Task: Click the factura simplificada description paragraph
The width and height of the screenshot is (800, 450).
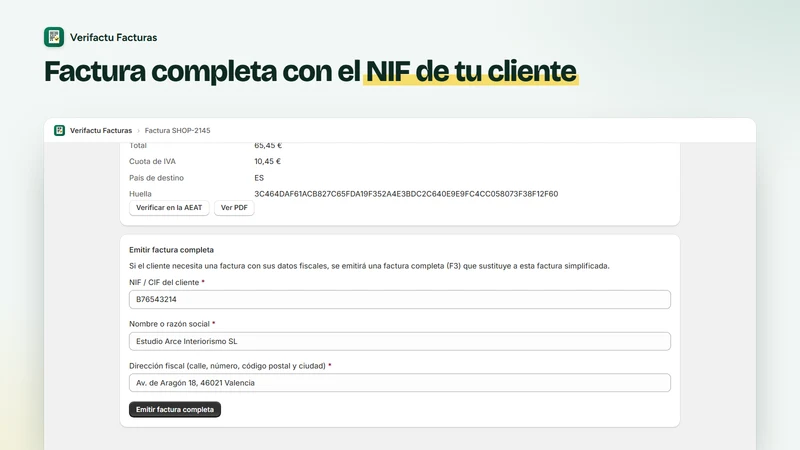Action: tap(369, 266)
